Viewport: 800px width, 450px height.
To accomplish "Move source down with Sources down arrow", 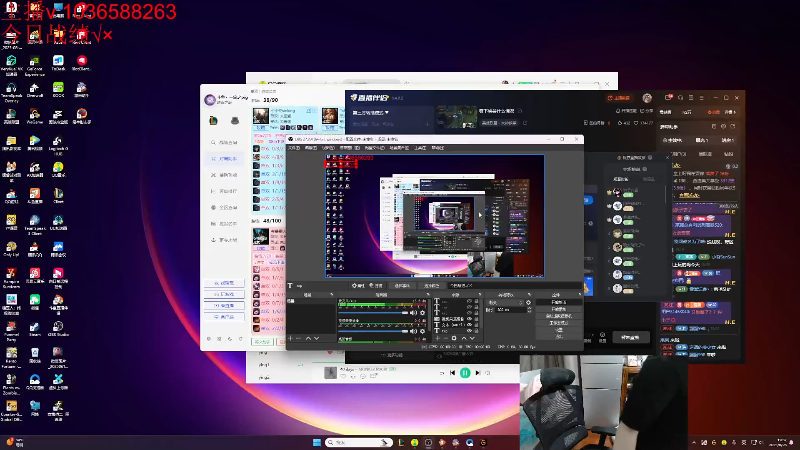I will 472,338.
